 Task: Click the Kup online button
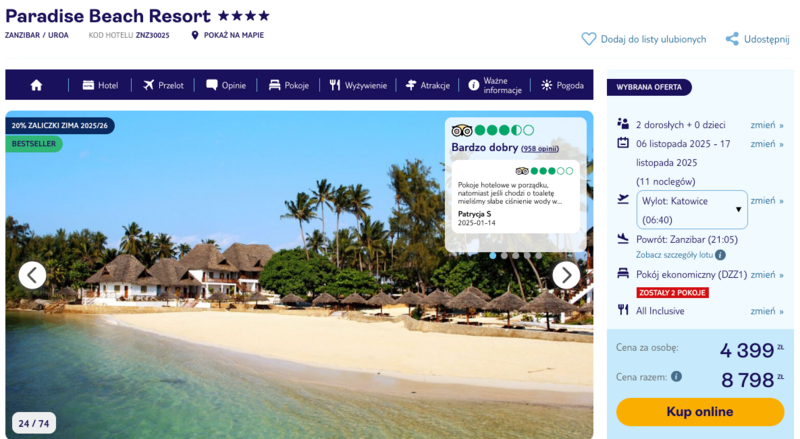pos(699,411)
